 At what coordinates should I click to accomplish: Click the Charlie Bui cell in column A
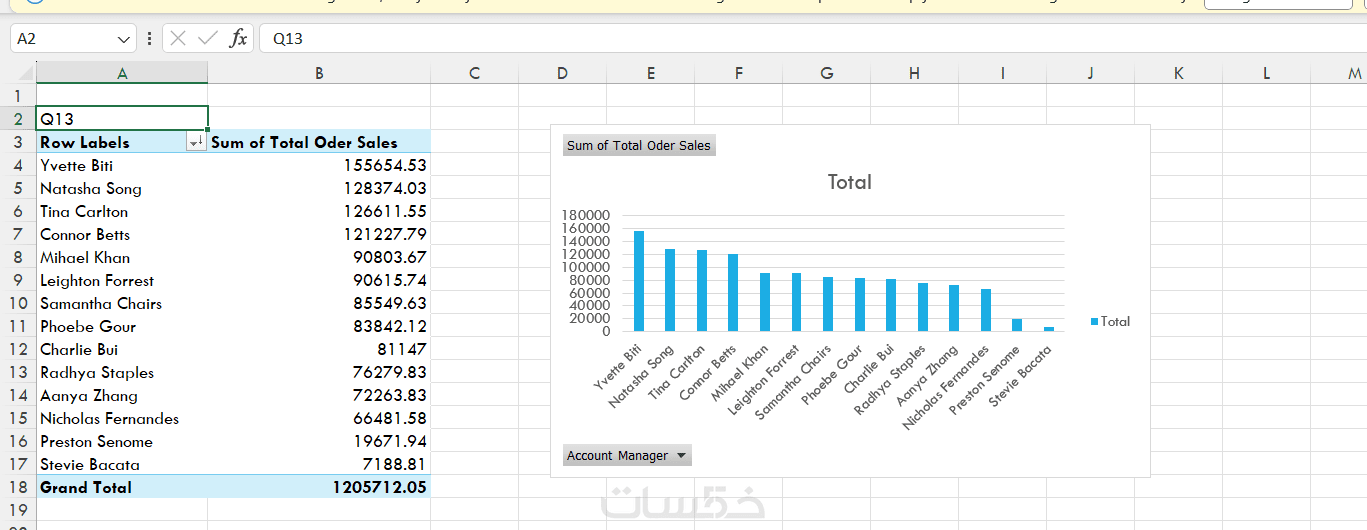coord(122,349)
